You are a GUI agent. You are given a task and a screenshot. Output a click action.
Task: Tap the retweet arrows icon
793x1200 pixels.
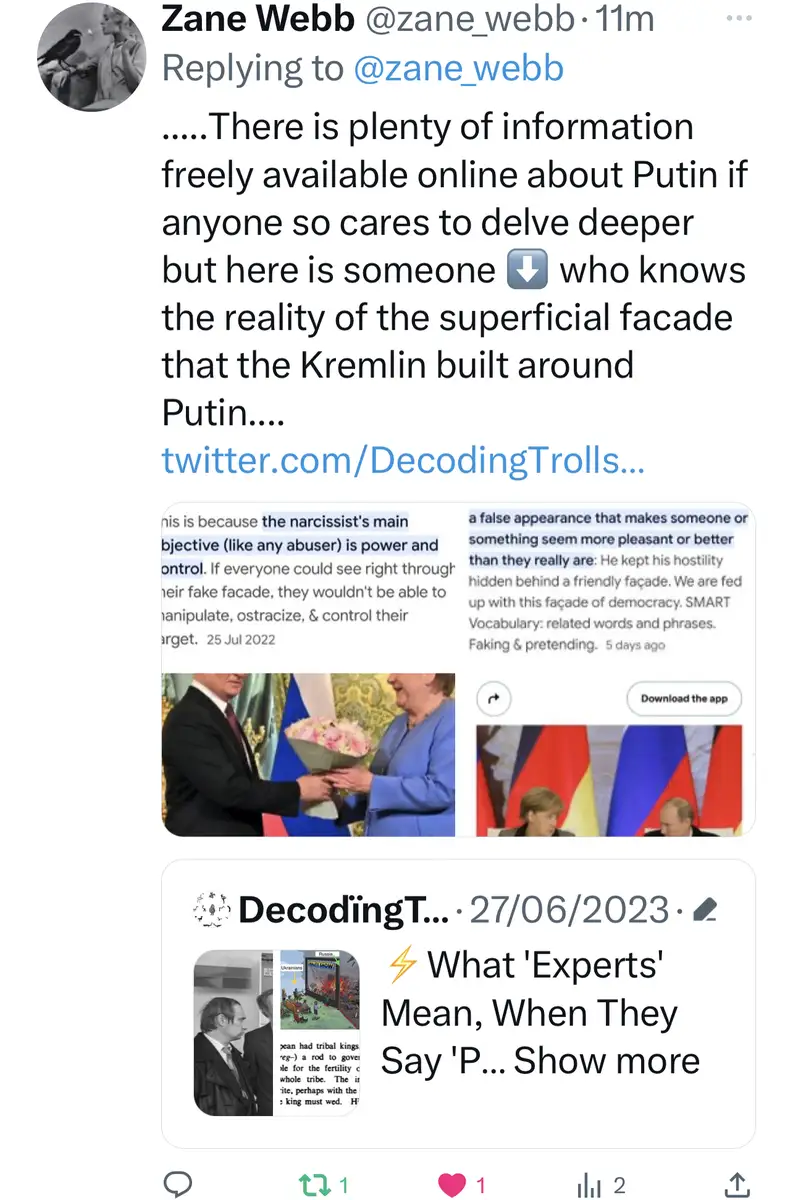(x=313, y=1185)
